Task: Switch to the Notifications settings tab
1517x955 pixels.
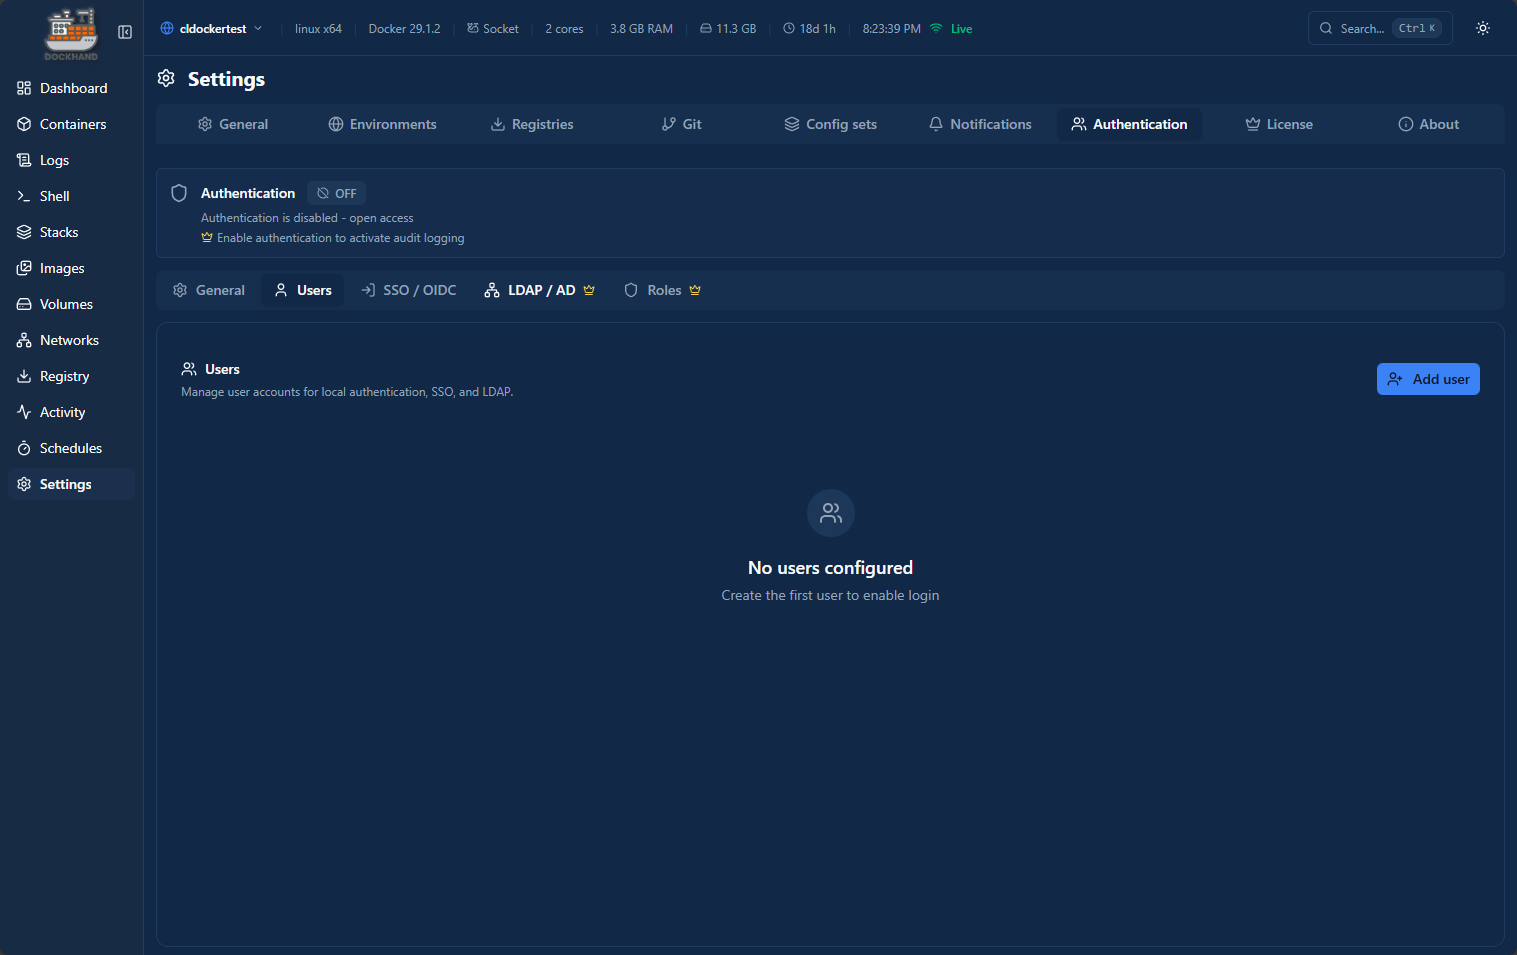Action: coord(980,123)
